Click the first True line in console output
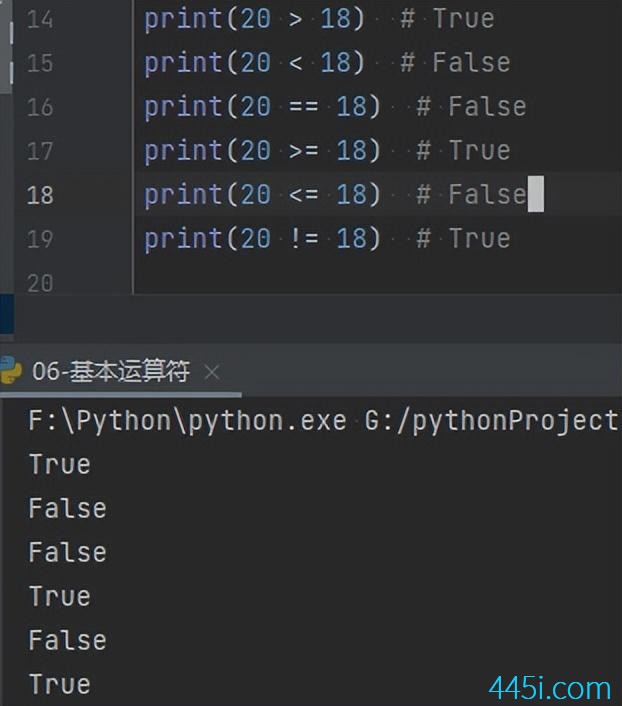The width and height of the screenshot is (622, 706). pyautogui.click(x=60, y=464)
